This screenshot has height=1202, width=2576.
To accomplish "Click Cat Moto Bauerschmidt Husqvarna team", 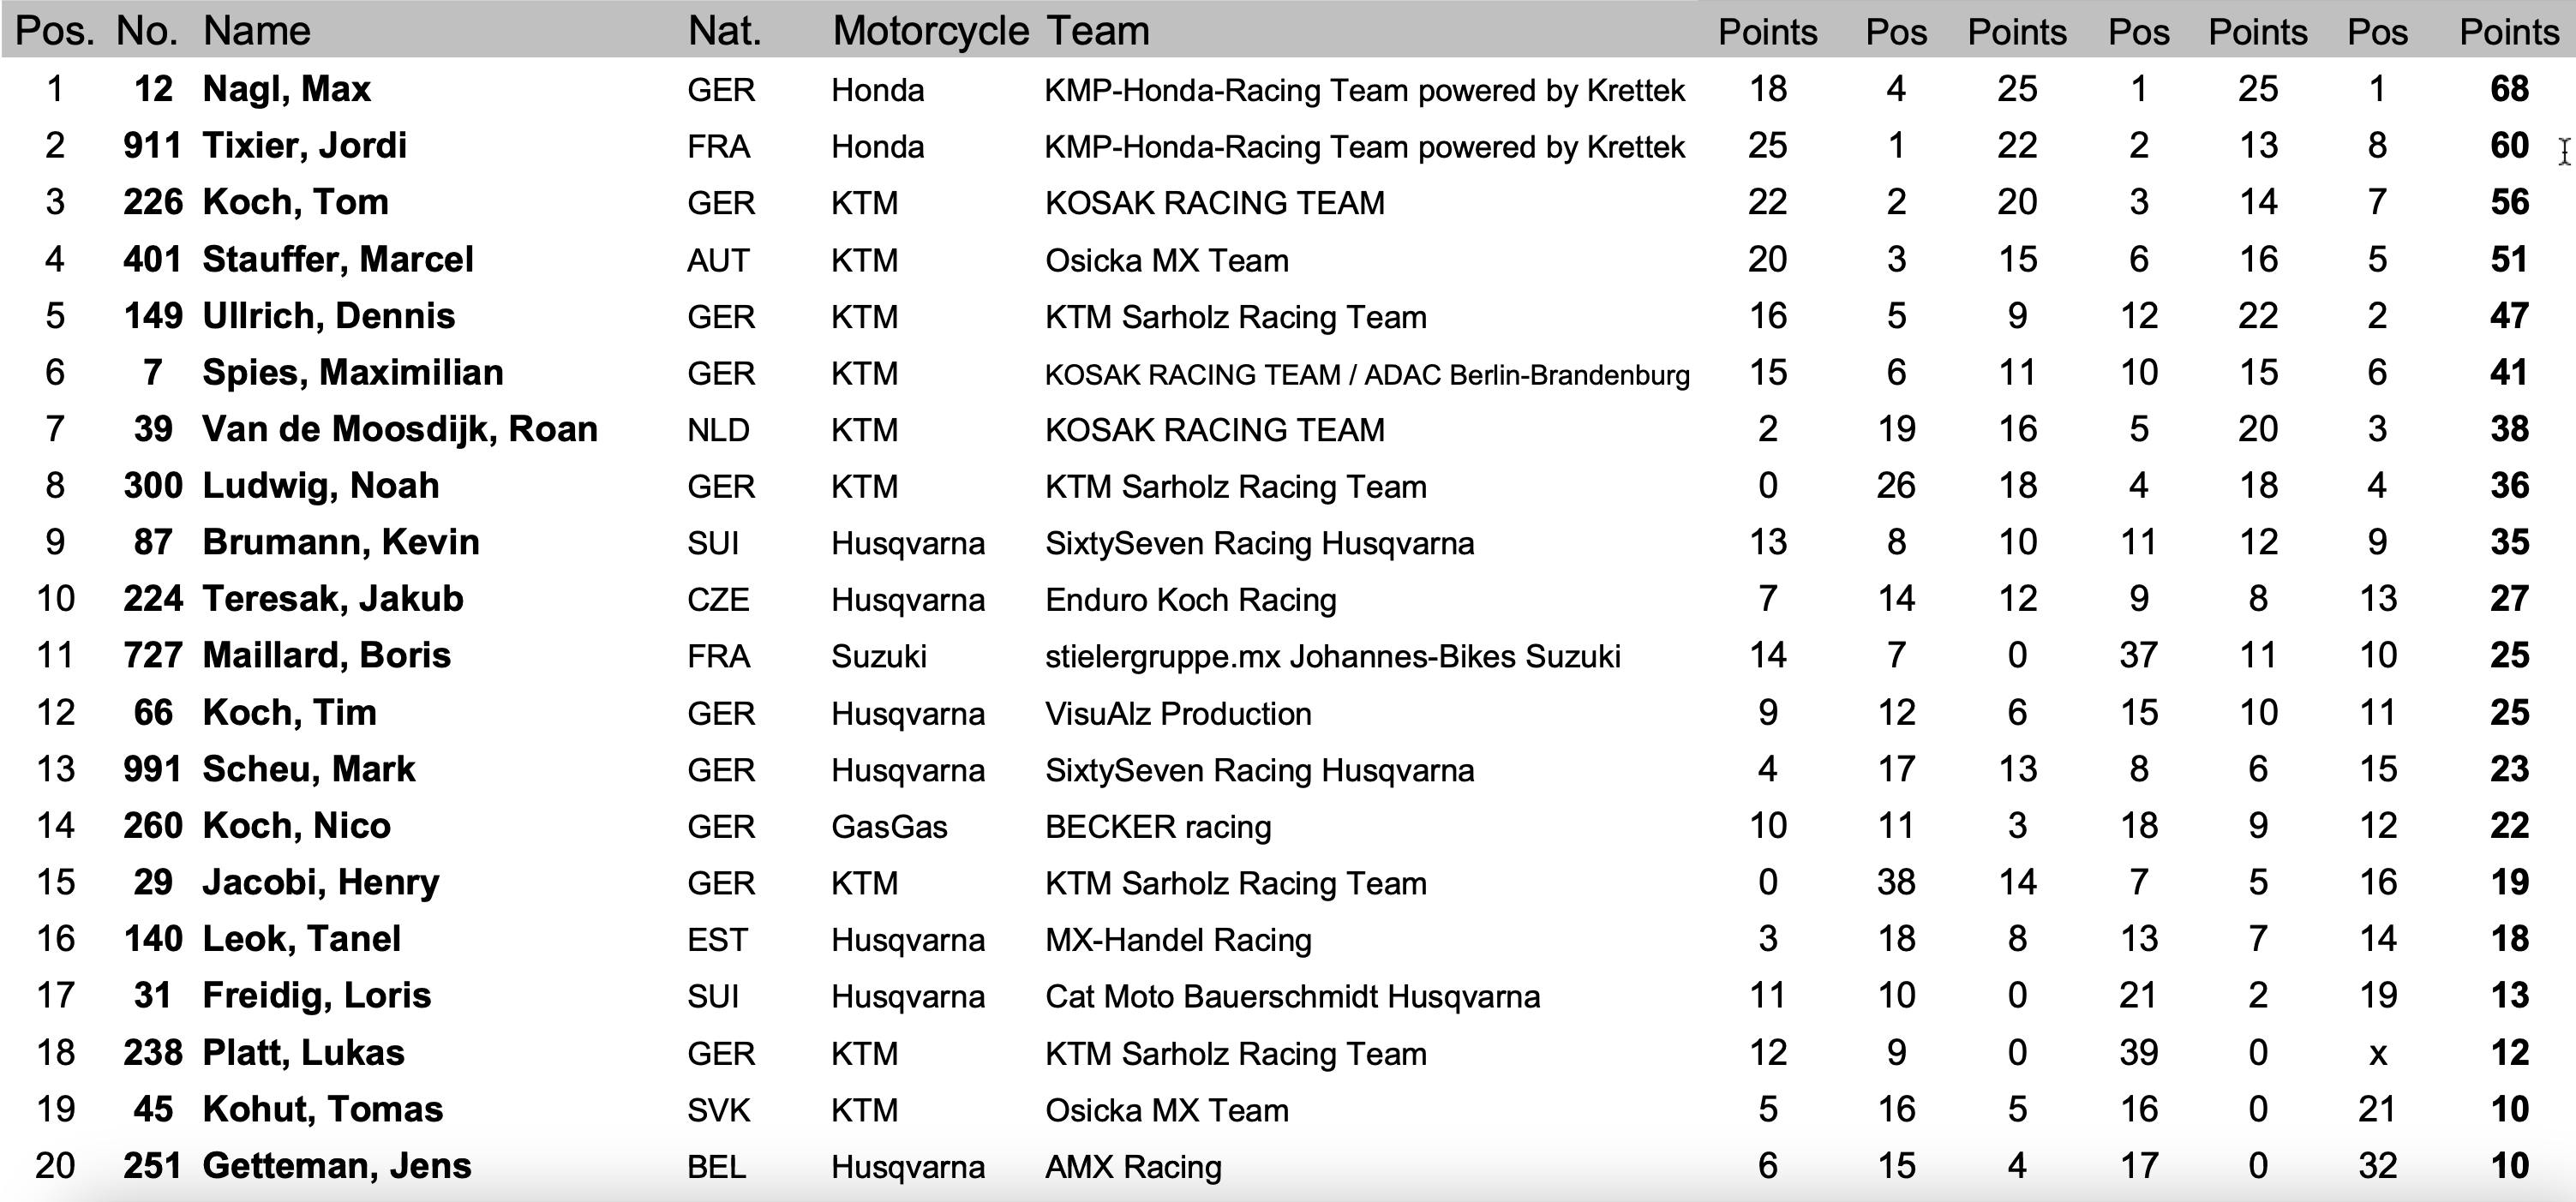I will coord(1292,997).
